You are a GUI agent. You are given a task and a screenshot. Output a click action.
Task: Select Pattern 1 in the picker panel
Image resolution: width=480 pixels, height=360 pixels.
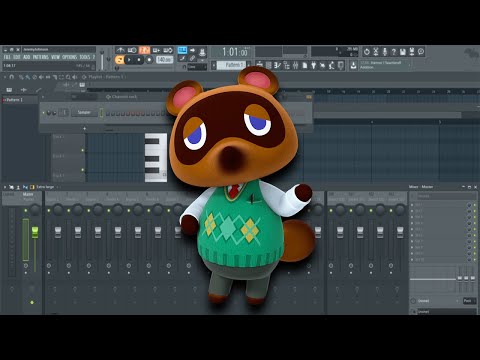coord(20,100)
